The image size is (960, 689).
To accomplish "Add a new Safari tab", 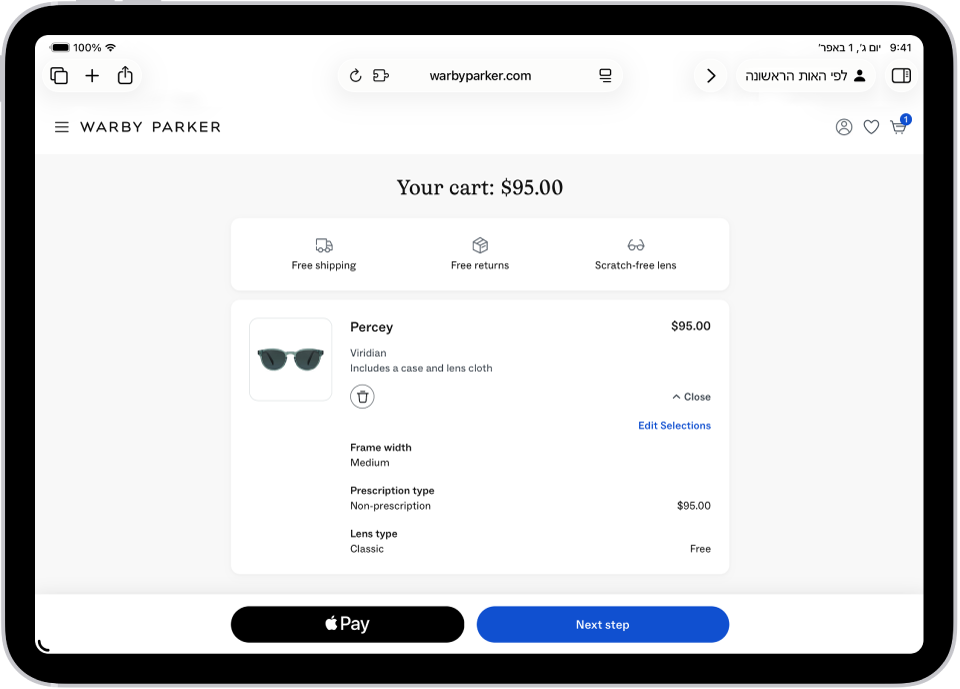I will [92, 76].
